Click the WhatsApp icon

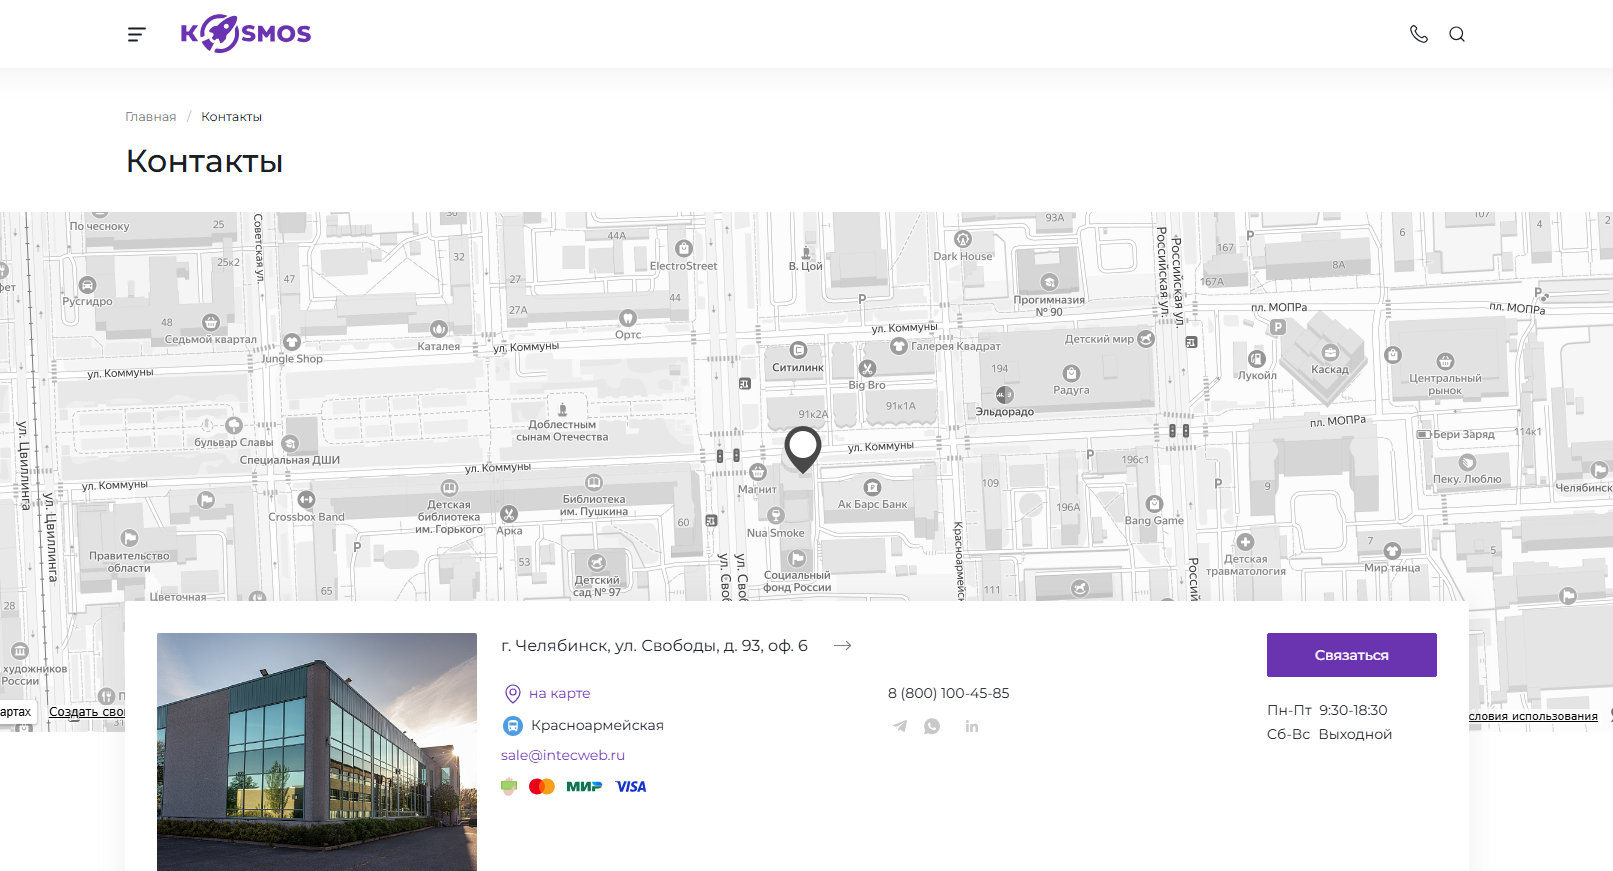click(932, 727)
